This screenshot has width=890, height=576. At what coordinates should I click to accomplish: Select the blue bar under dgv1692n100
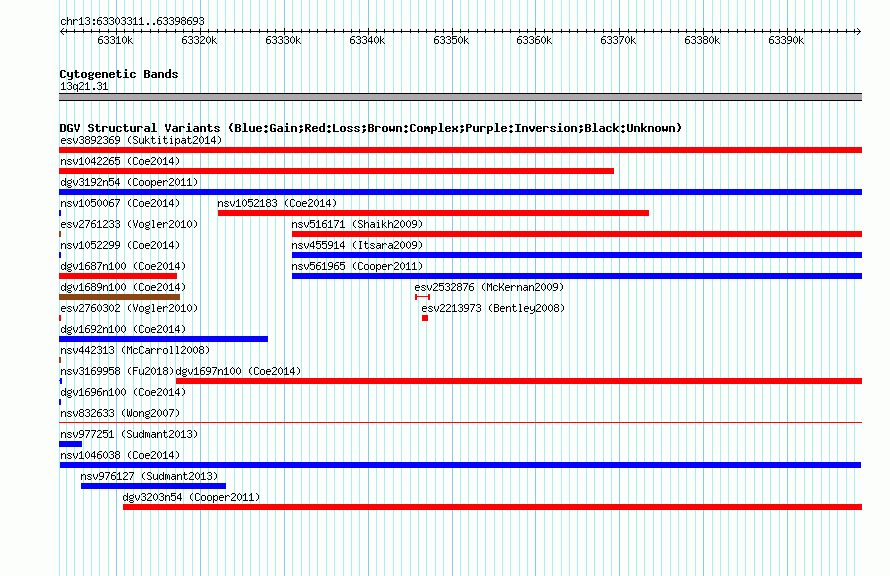click(163, 339)
